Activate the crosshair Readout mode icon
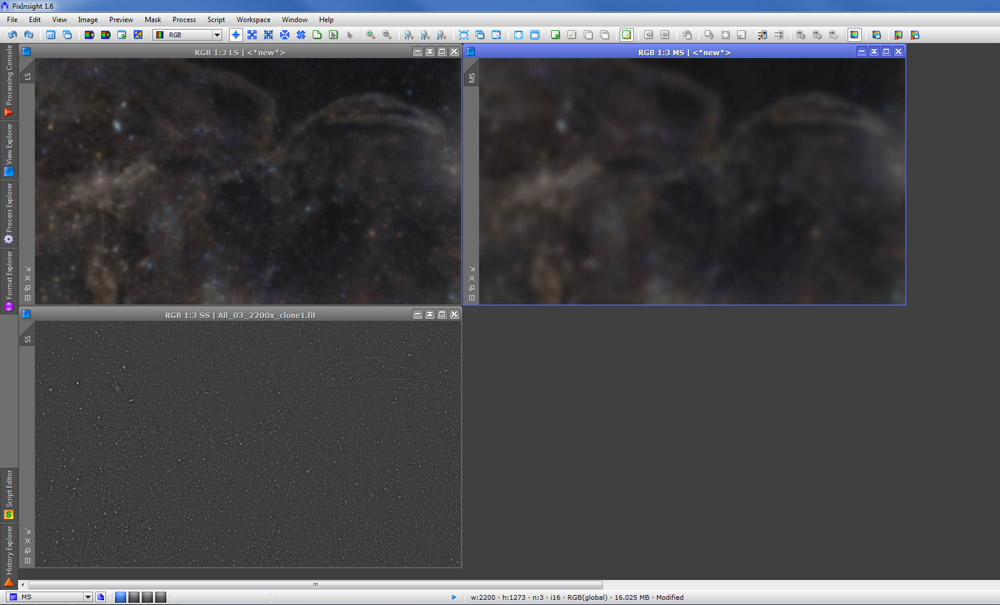1000x605 pixels. (x=236, y=35)
